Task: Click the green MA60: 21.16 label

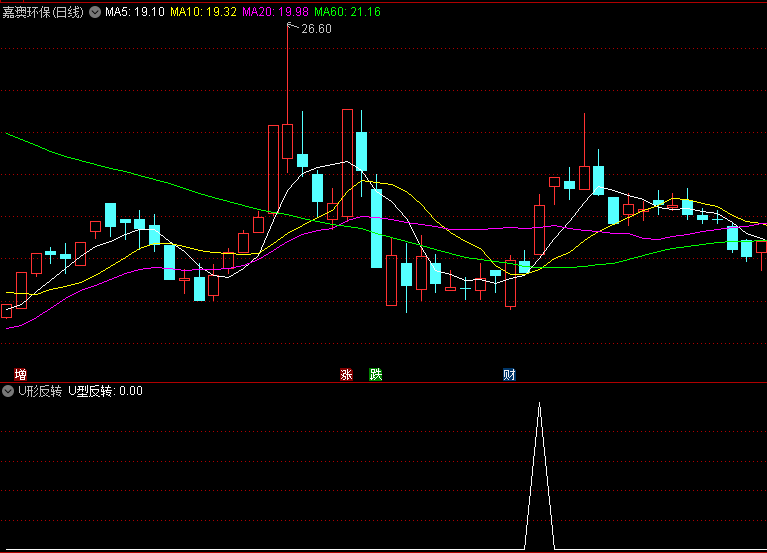Action: (347, 12)
